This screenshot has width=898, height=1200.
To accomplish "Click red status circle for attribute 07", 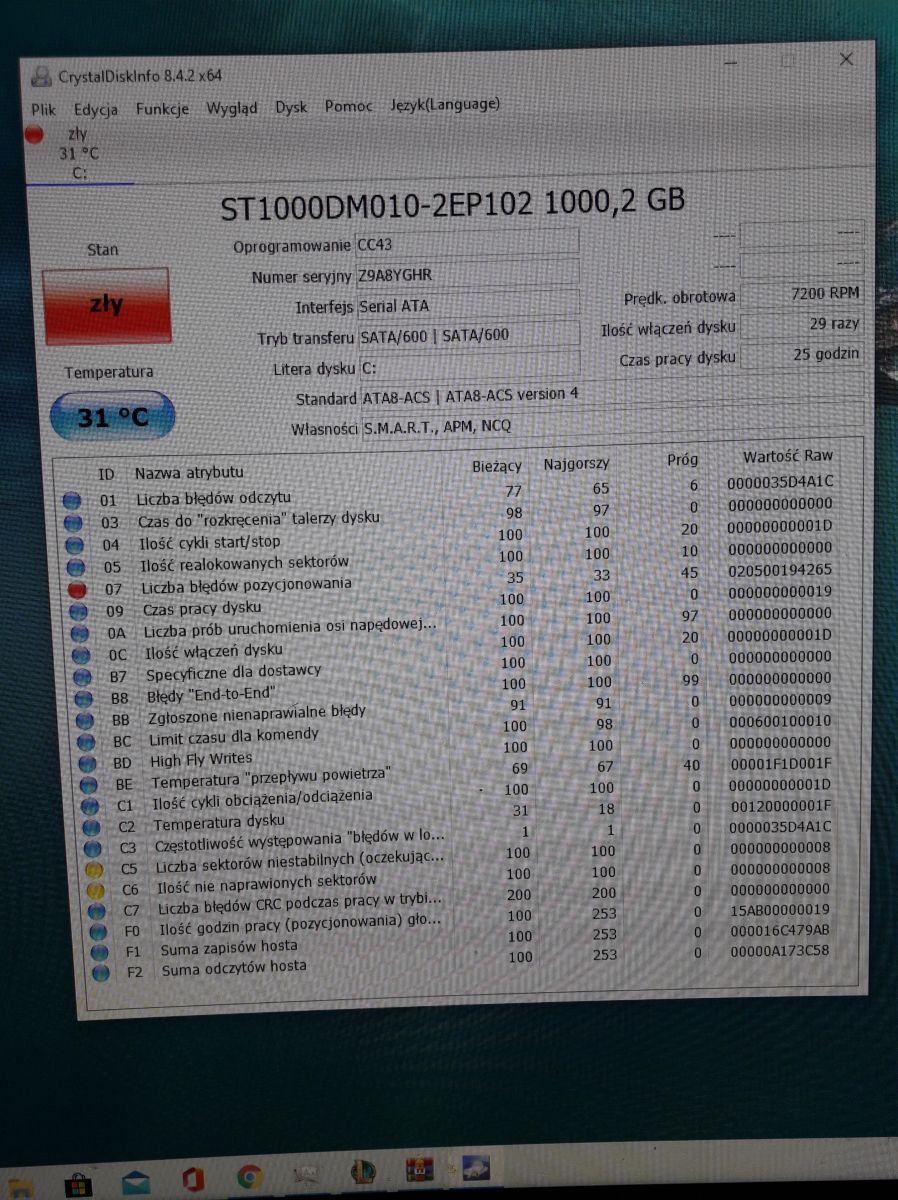I will click(x=75, y=589).
